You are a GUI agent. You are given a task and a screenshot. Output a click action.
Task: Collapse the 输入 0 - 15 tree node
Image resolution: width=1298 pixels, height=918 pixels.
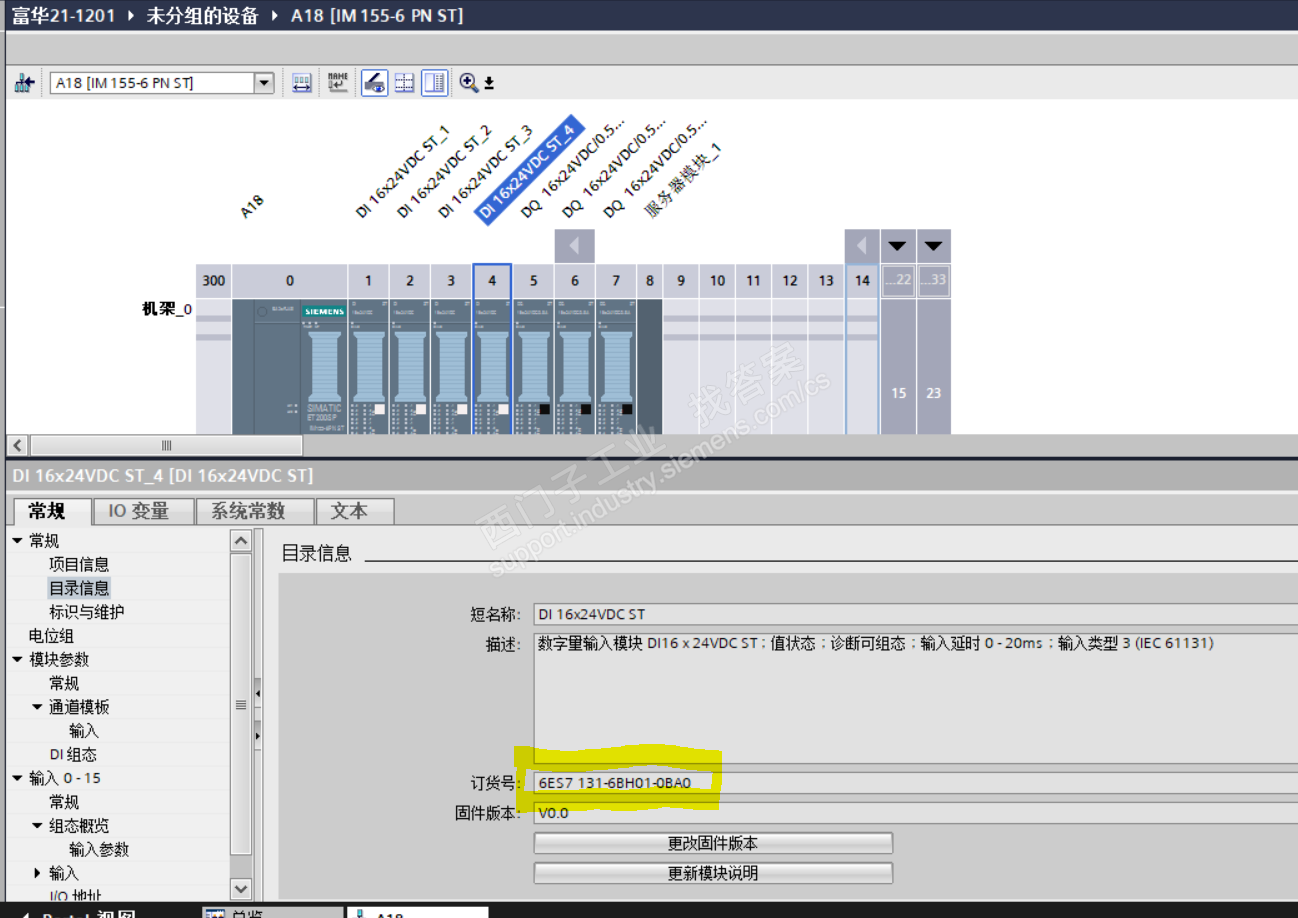coord(17,778)
